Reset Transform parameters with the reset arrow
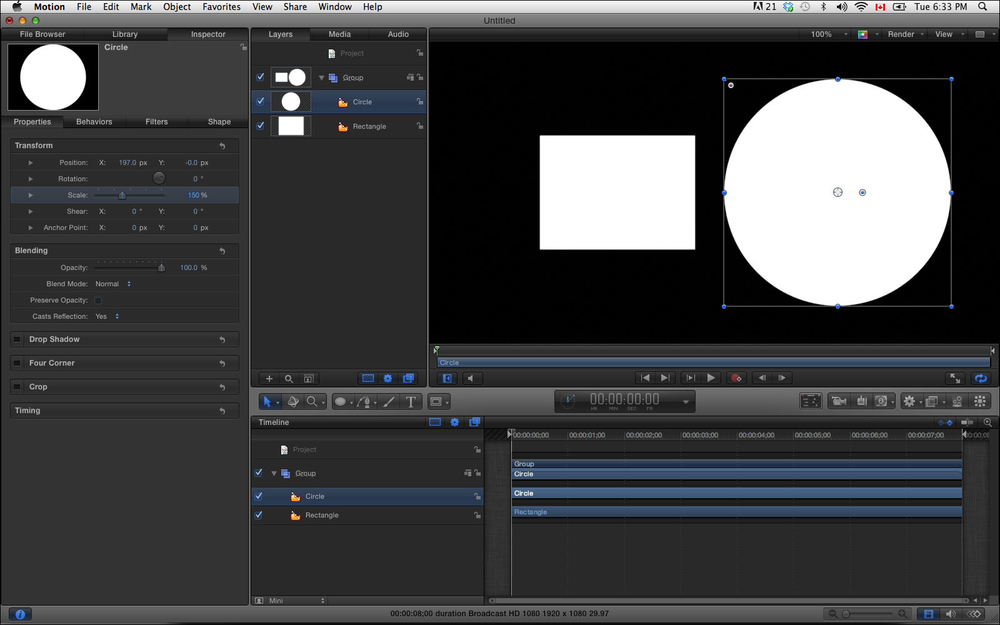The width and height of the screenshot is (1000, 625). [x=222, y=146]
